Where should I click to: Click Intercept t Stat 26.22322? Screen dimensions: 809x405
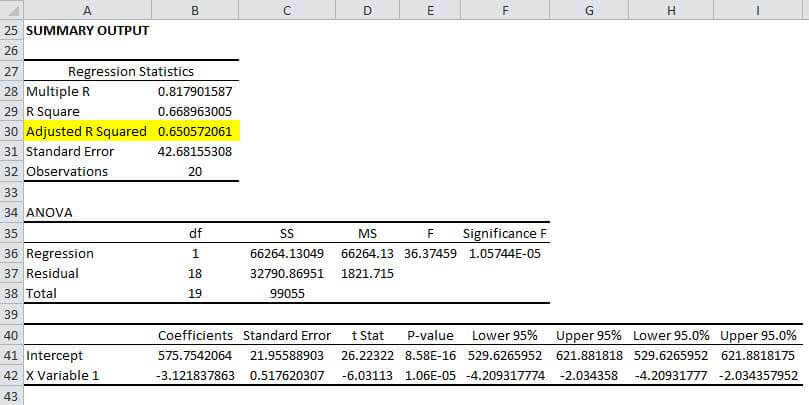click(x=367, y=355)
